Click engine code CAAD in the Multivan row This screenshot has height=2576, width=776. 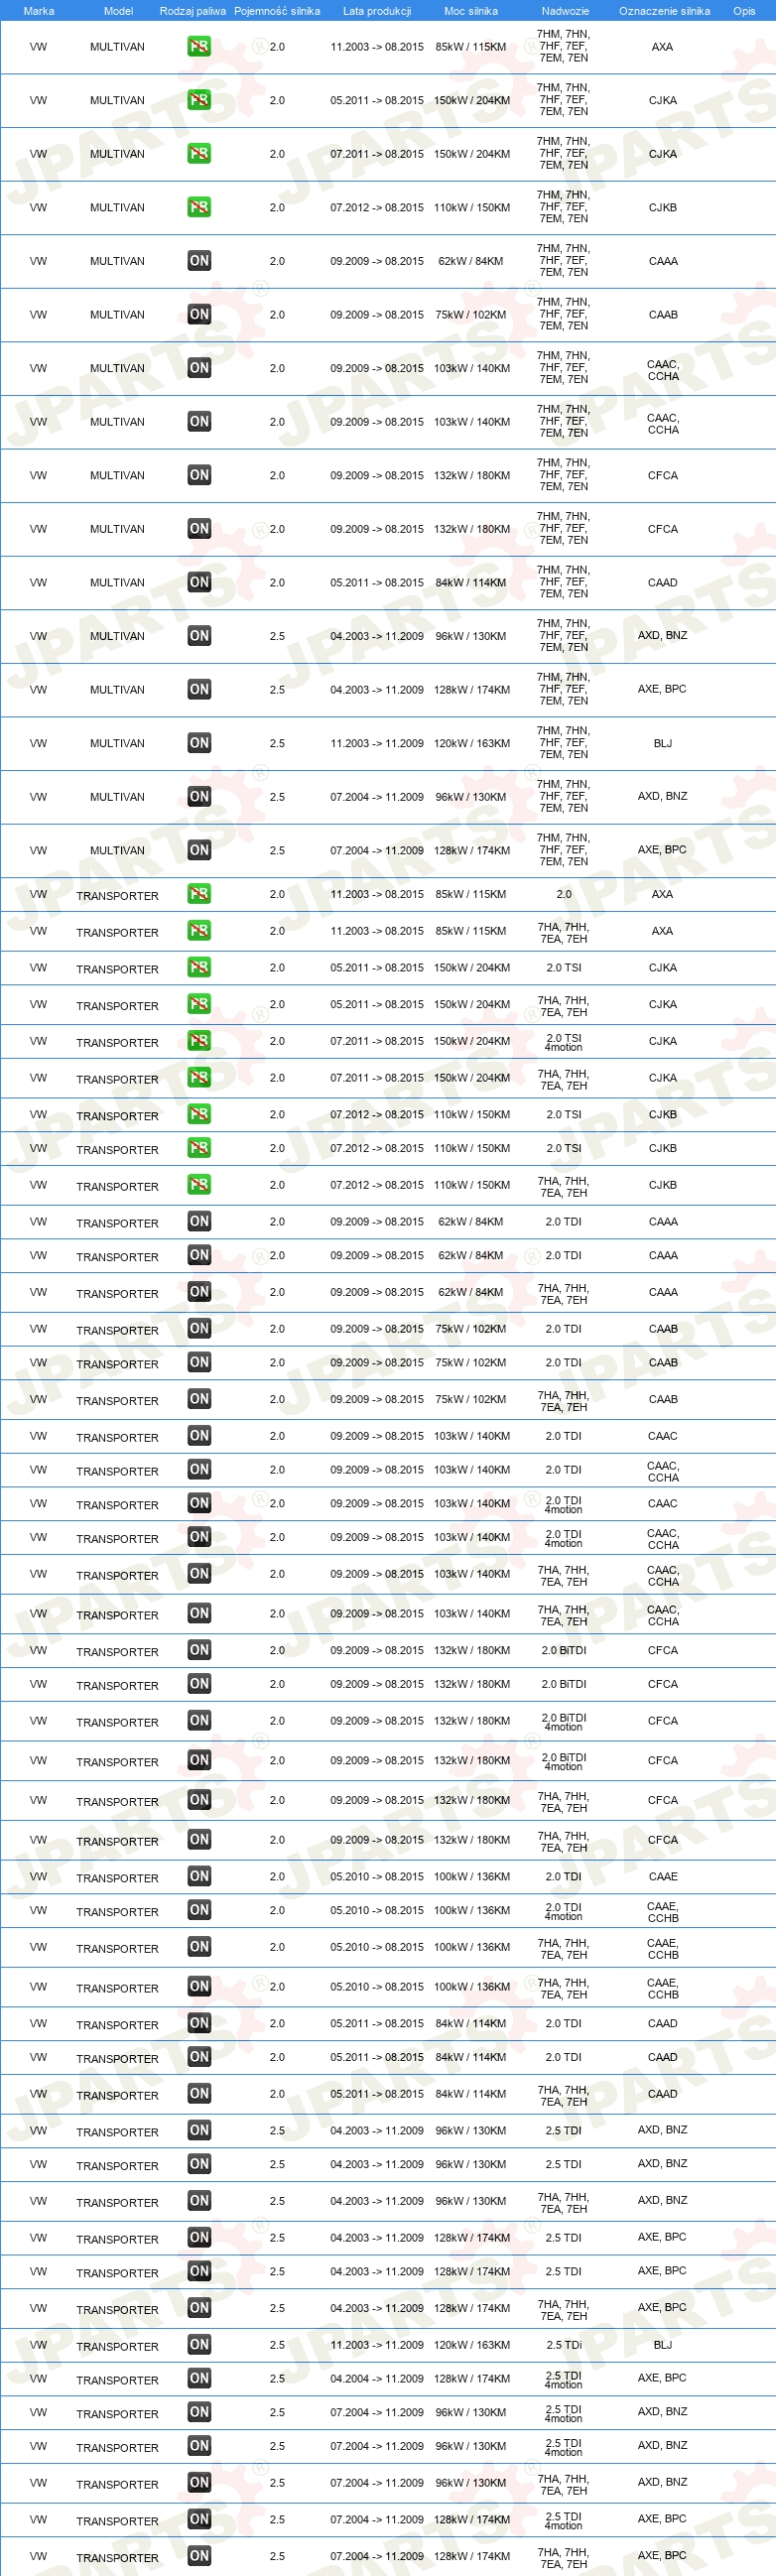663,583
